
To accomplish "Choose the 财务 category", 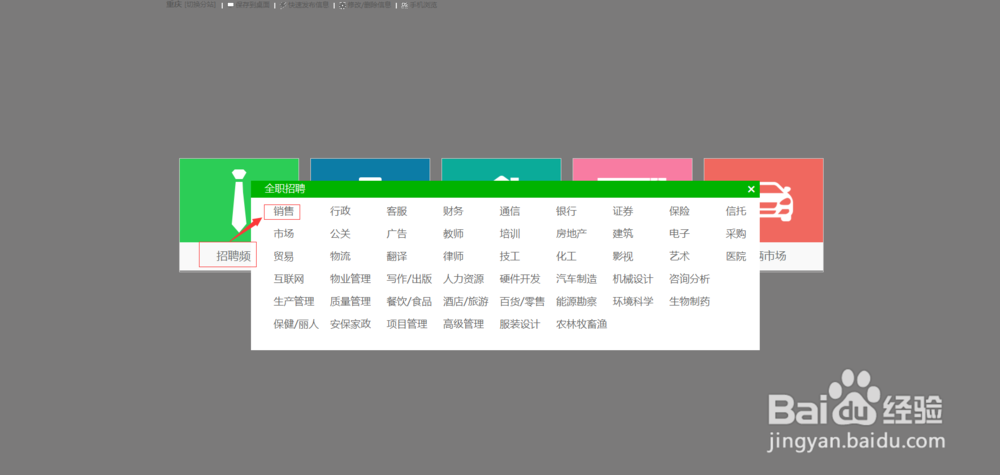I will pyautogui.click(x=453, y=211).
